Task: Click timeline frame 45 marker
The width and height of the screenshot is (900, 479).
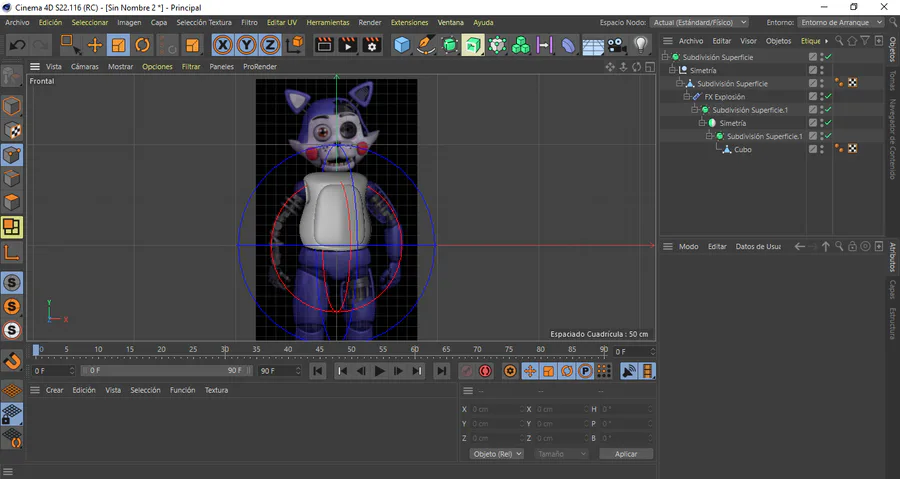Action: [319, 349]
